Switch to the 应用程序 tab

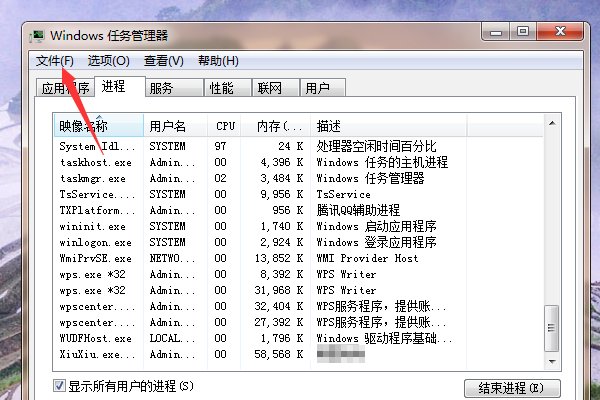click(65, 88)
